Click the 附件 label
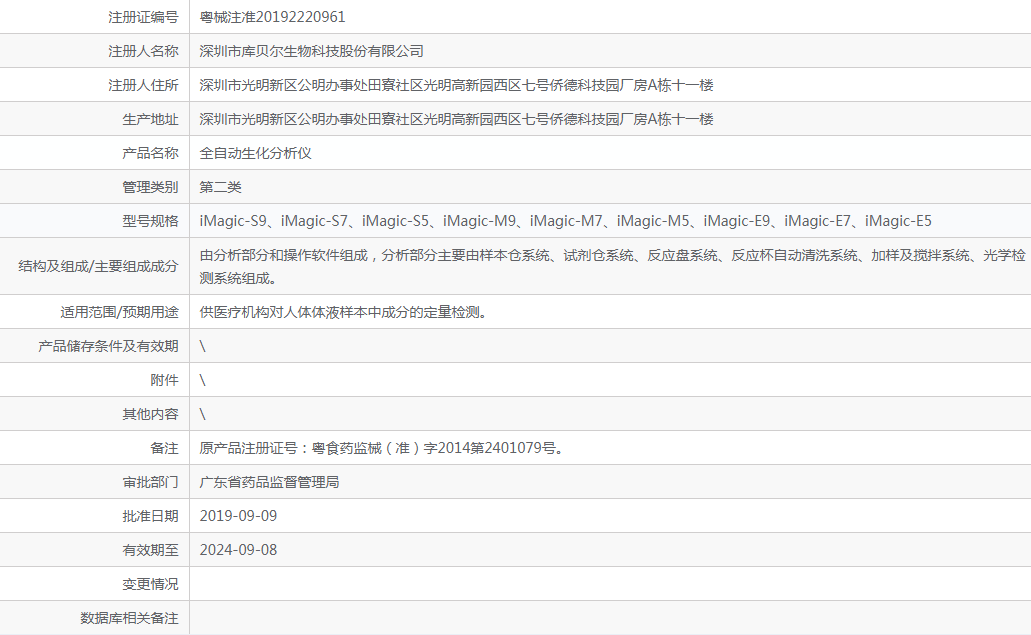This screenshot has height=635, width=1031. pos(164,381)
